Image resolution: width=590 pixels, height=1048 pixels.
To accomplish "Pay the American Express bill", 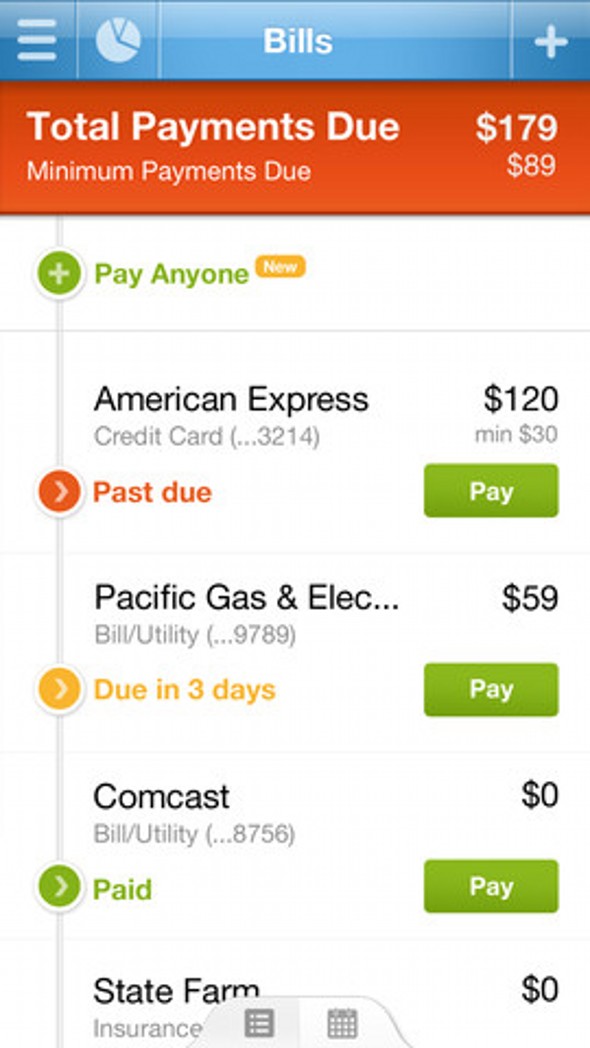I will pos(491,491).
